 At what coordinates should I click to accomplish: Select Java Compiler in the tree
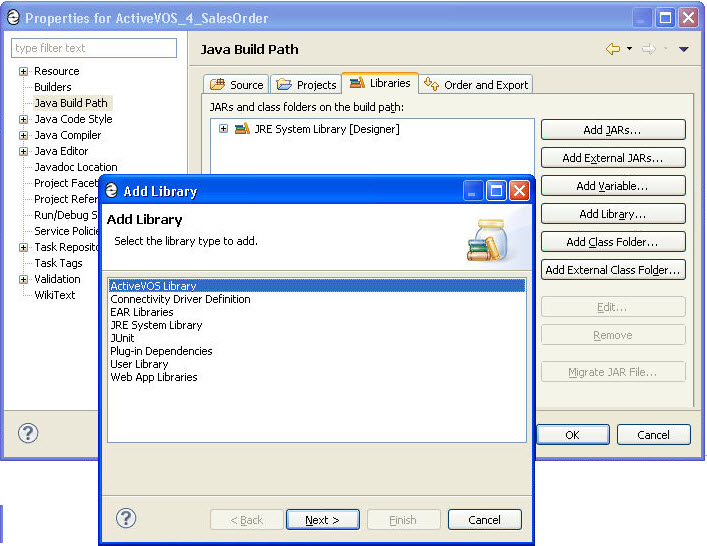tap(68, 135)
